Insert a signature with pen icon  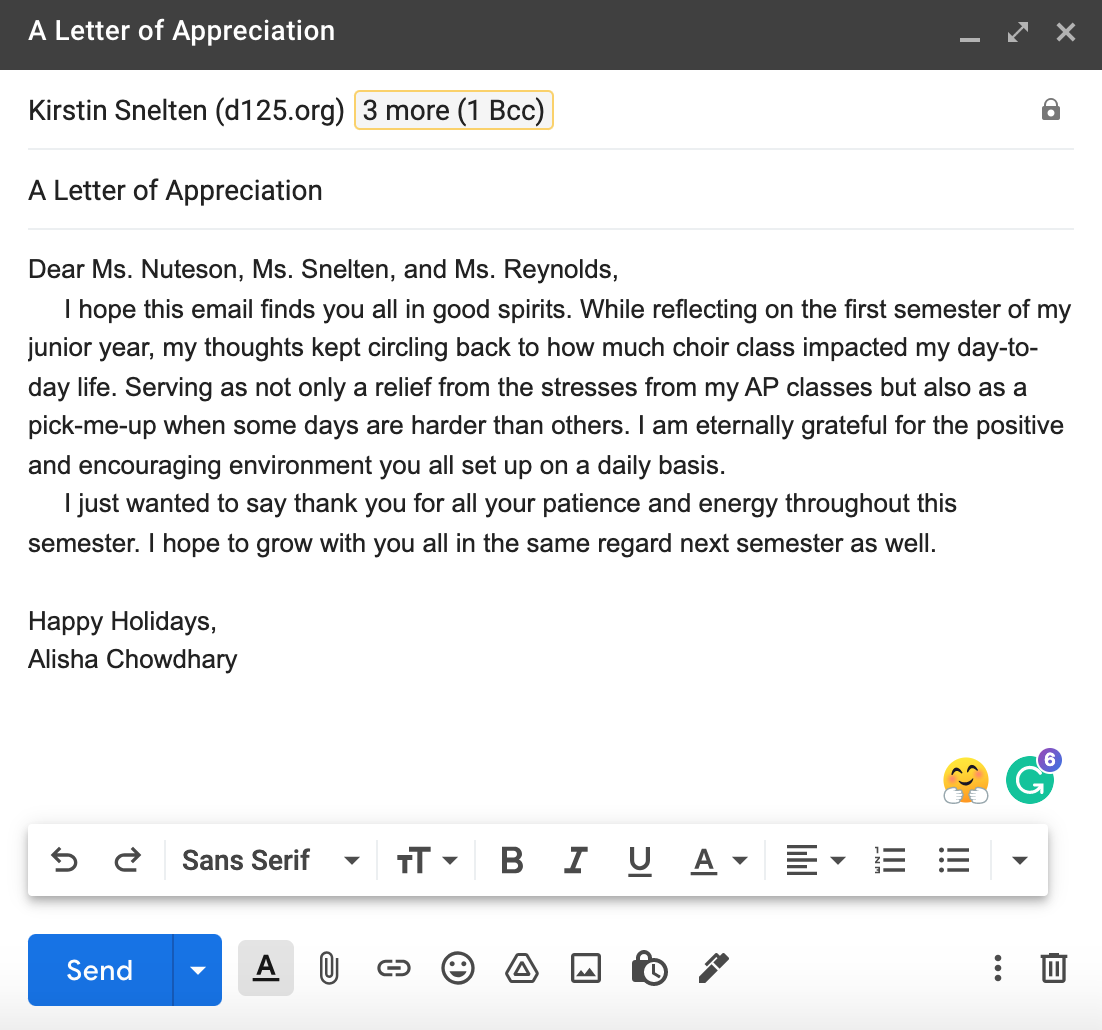[x=713, y=968]
